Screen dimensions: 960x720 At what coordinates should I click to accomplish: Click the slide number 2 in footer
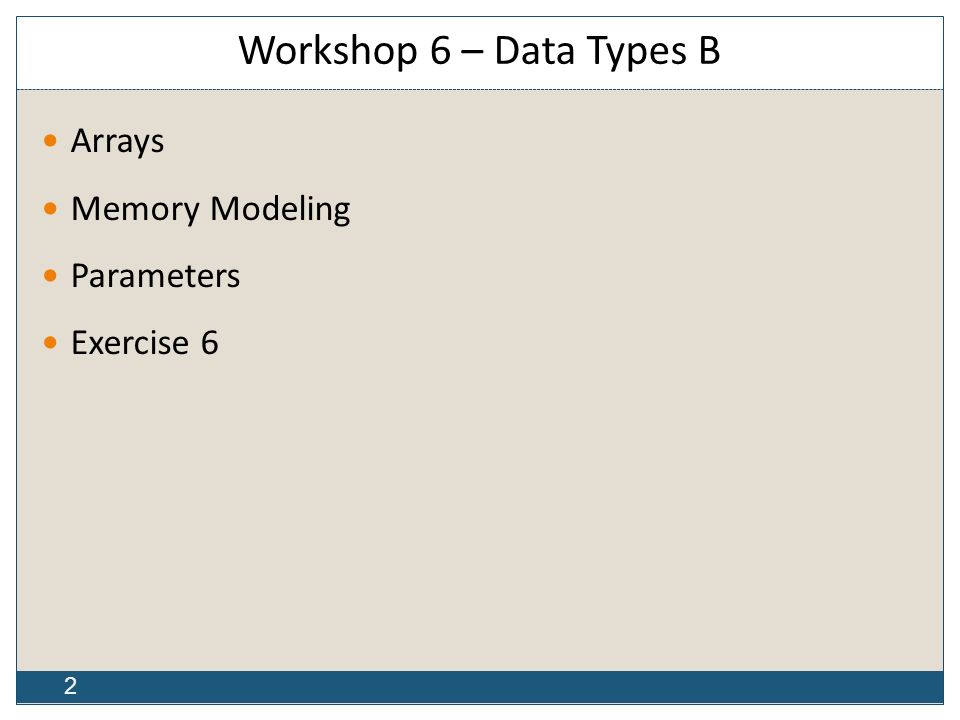(70, 686)
